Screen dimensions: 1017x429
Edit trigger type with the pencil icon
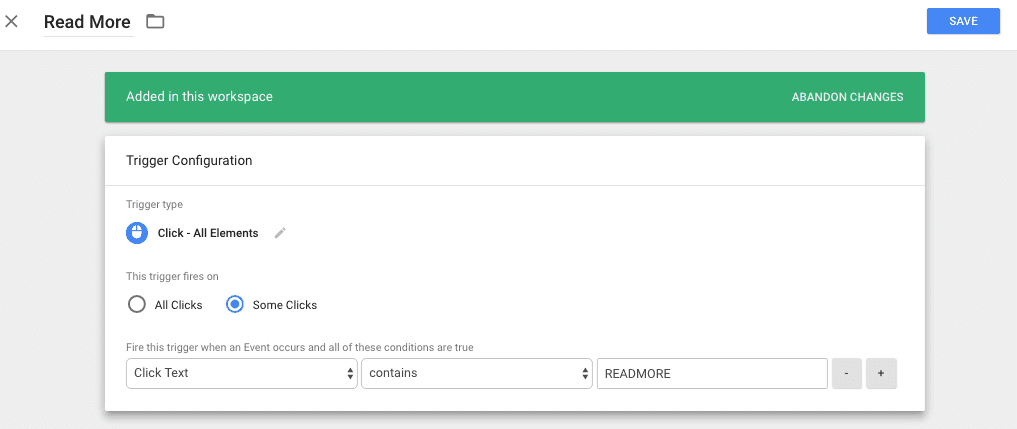point(280,233)
